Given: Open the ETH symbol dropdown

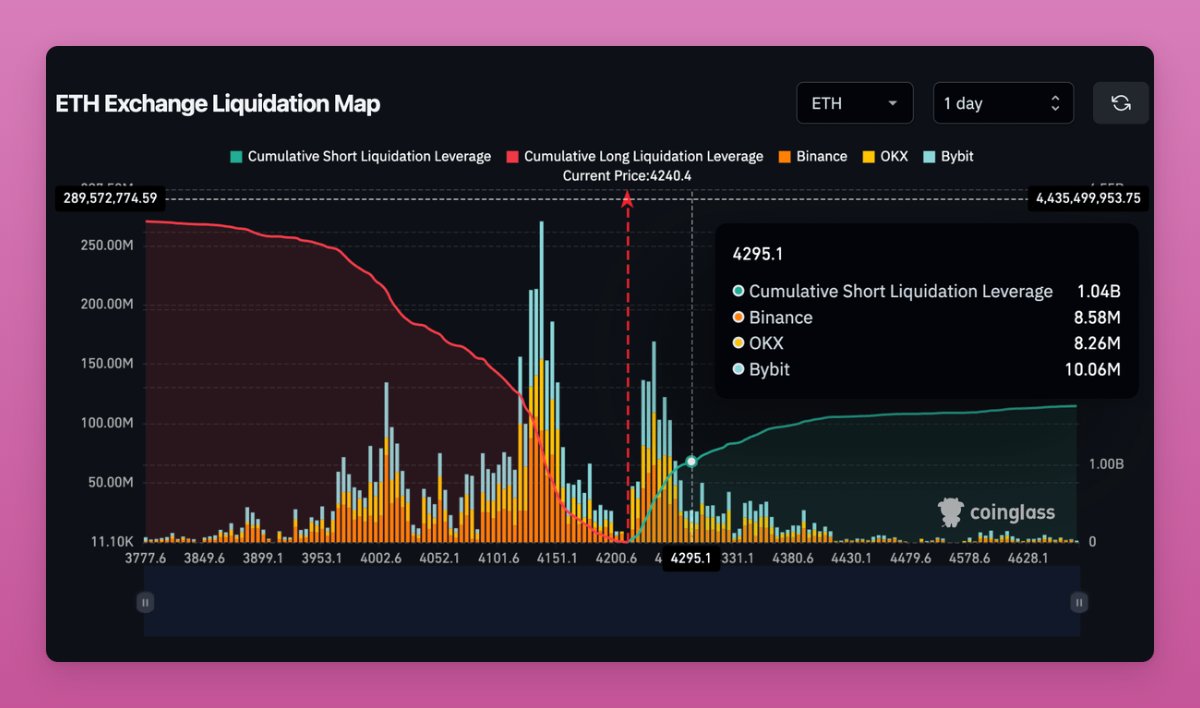Looking at the screenshot, I should (854, 102).
